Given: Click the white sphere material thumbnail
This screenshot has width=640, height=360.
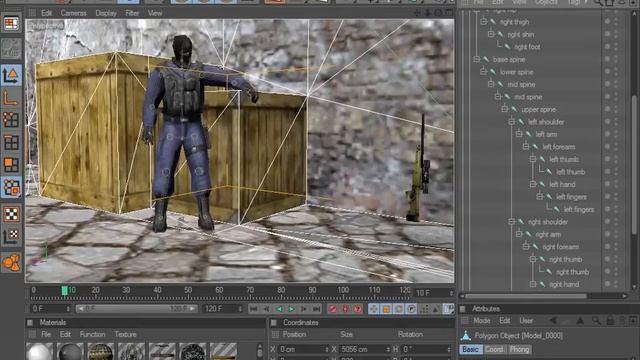Looking at the screenshot, I should point(40,351).
